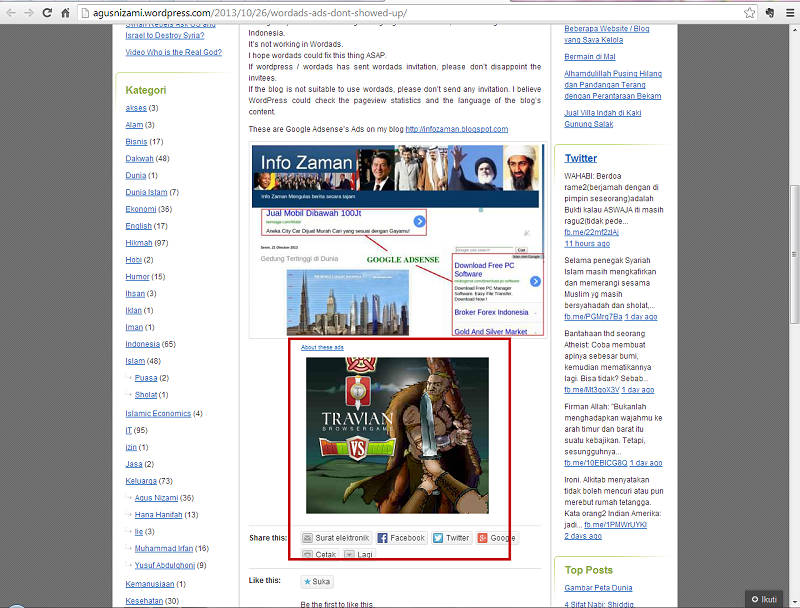Click the browser back arrow
The height and width of the screenshot is (608, 800).
pos(11,13)
